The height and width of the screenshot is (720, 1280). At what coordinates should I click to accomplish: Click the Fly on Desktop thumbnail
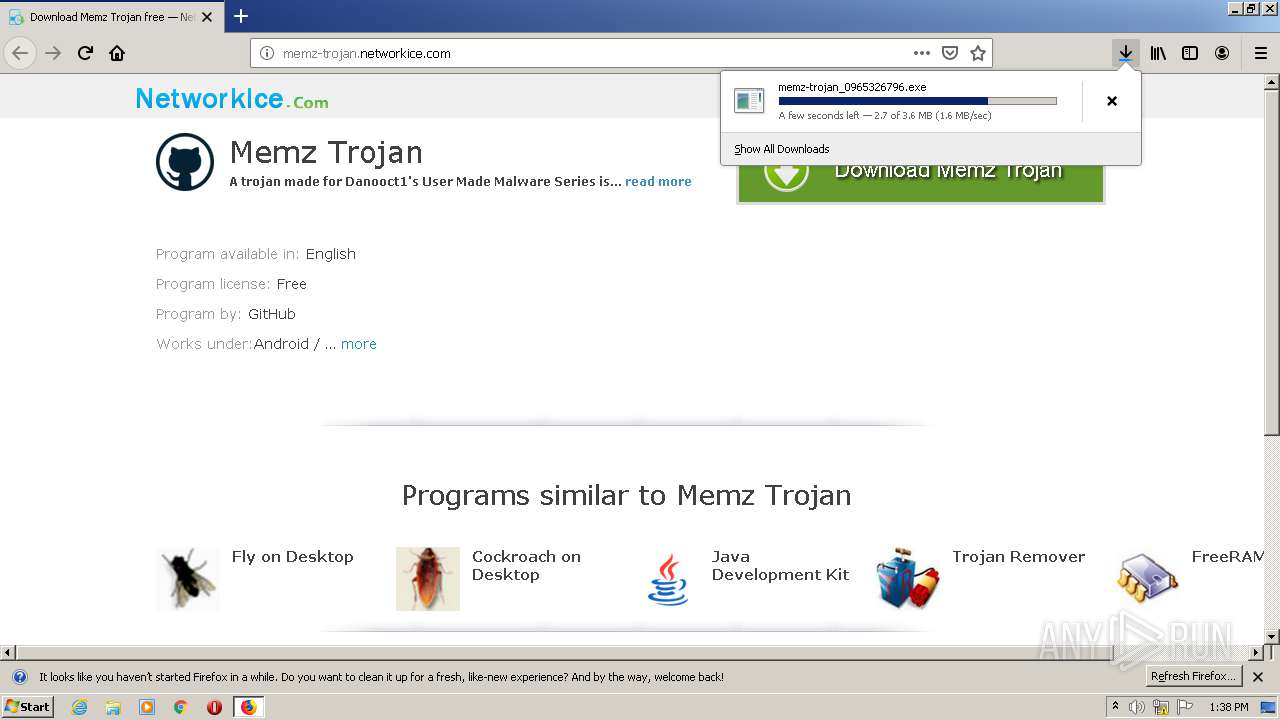pos(187,578)
